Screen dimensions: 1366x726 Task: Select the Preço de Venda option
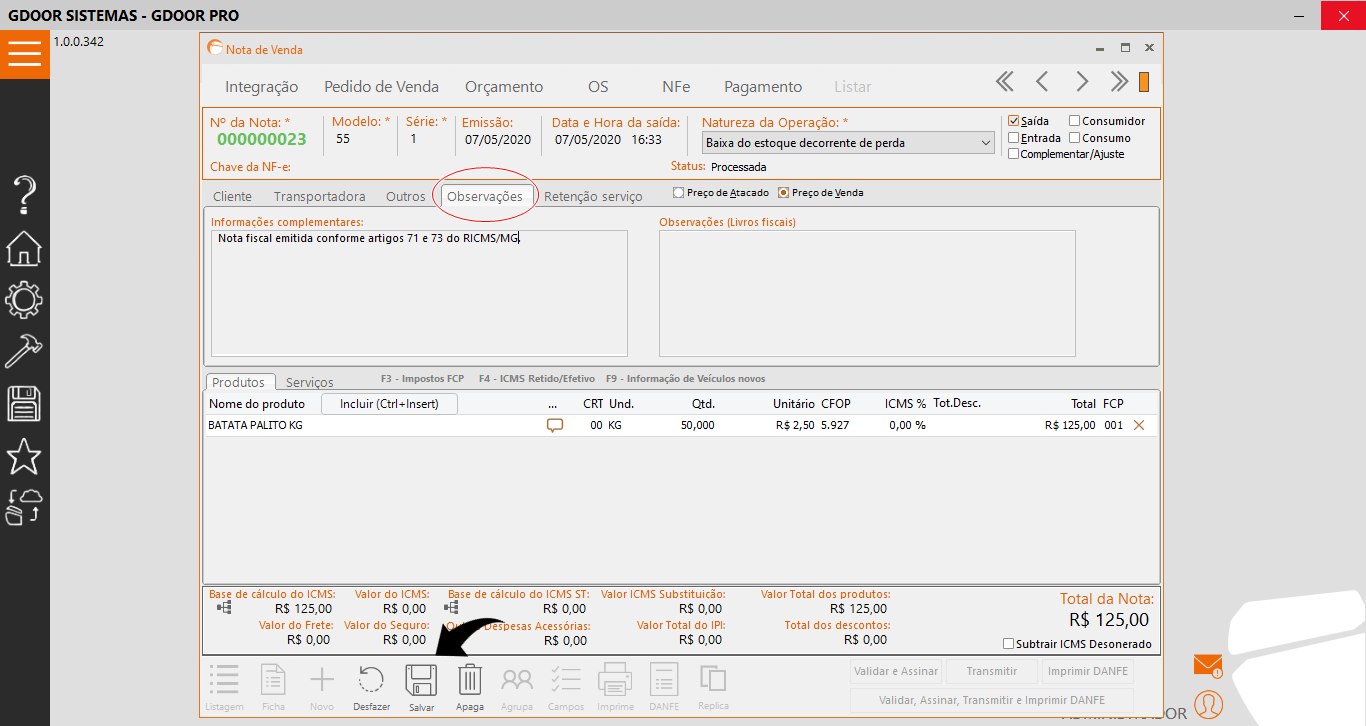pos(784,193)
